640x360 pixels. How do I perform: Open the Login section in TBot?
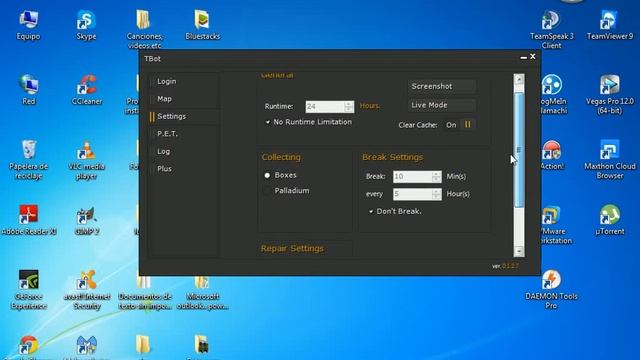click(x=184, y=81)
